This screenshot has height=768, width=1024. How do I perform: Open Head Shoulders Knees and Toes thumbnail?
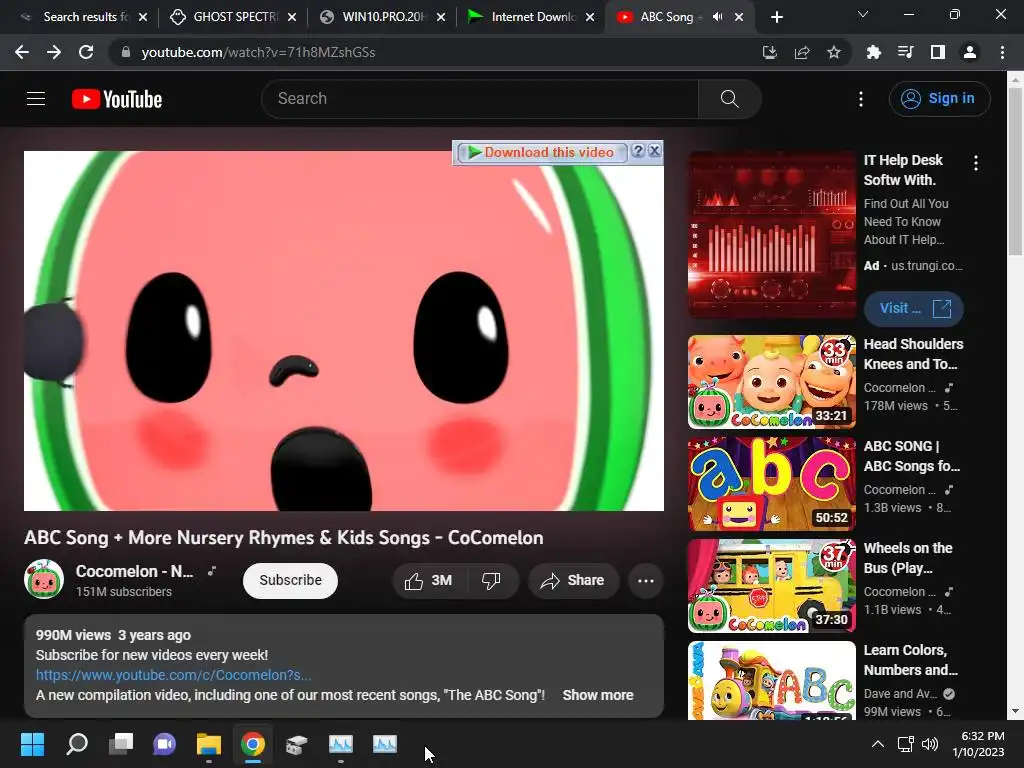[x=771, y=382]
